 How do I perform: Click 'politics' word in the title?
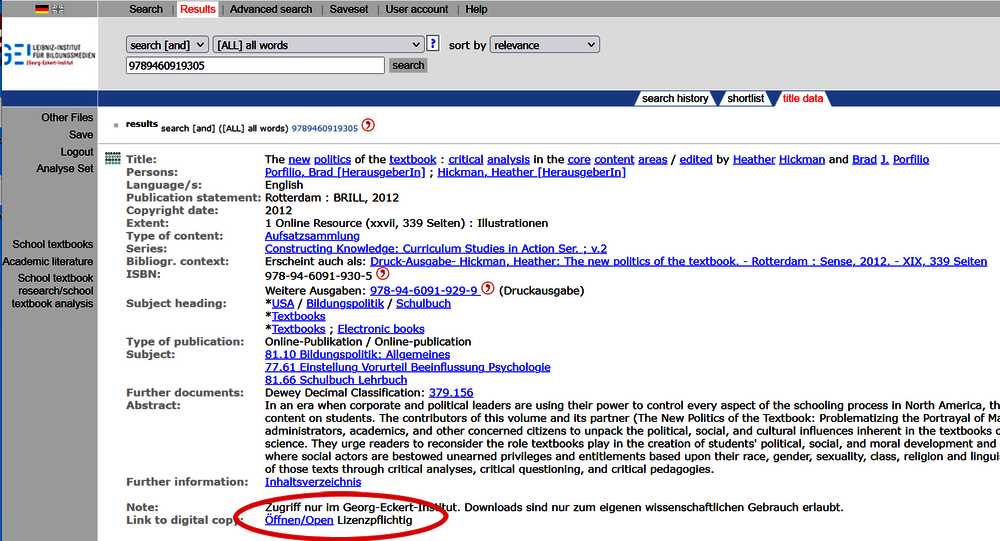coord(332,159)
